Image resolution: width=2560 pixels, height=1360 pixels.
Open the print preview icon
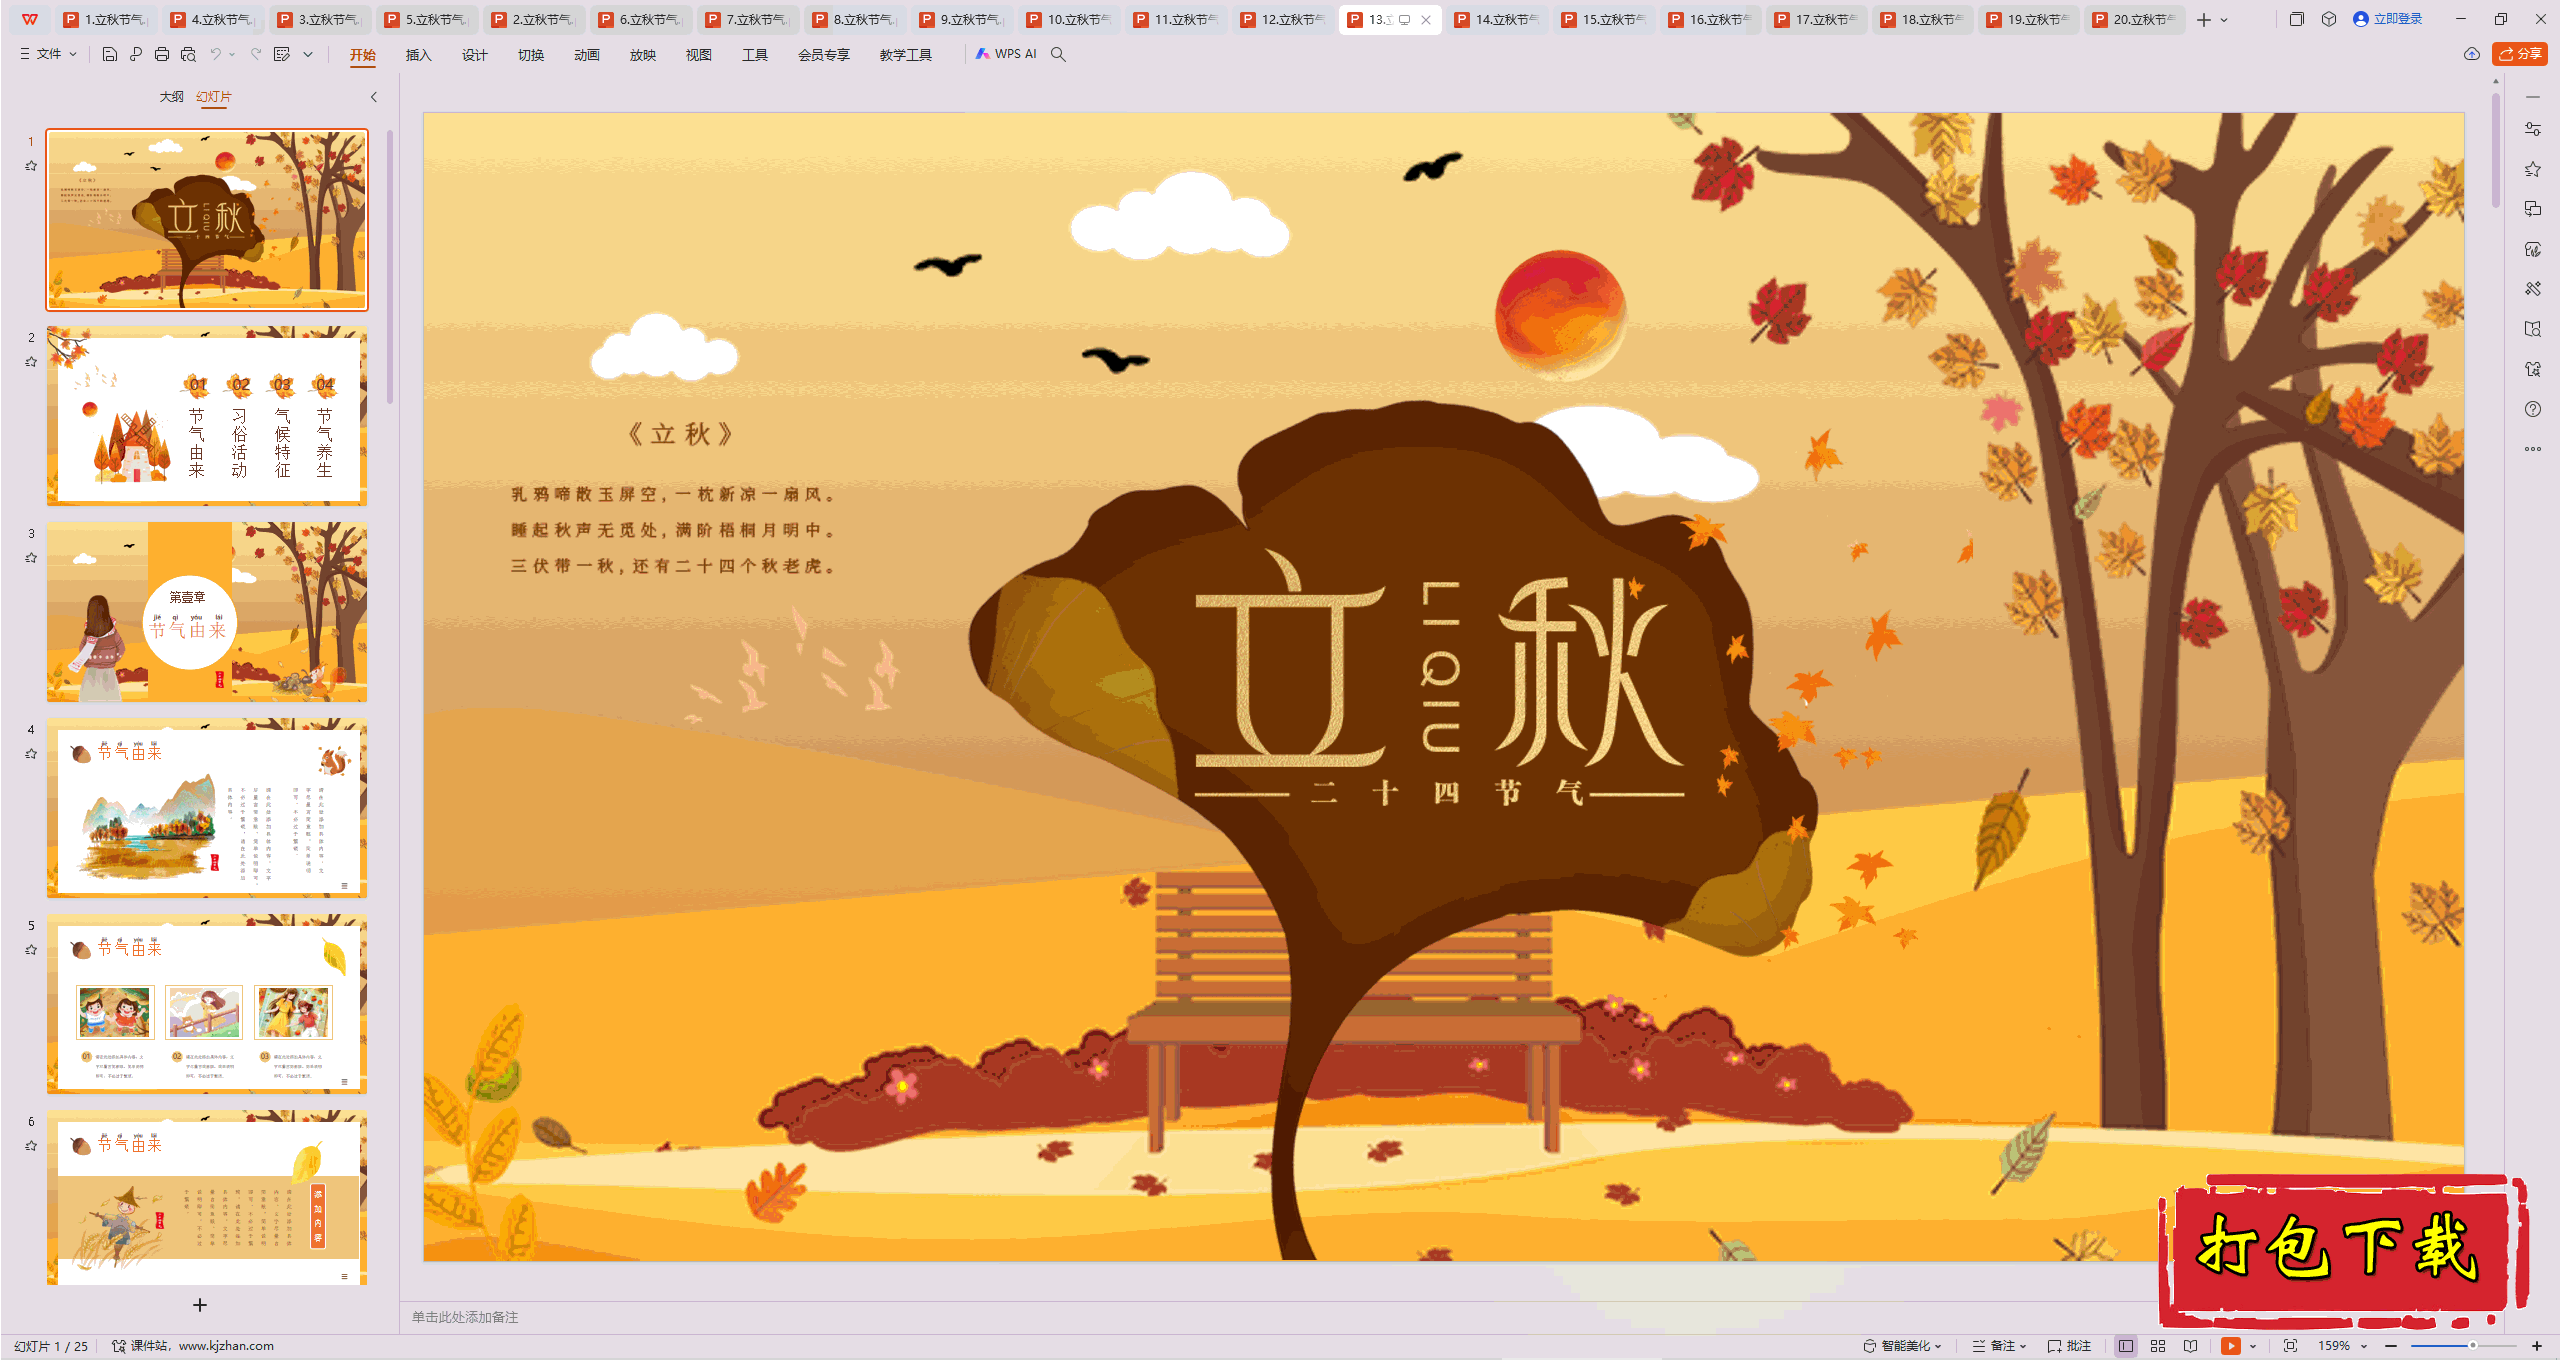pos(188,54)
